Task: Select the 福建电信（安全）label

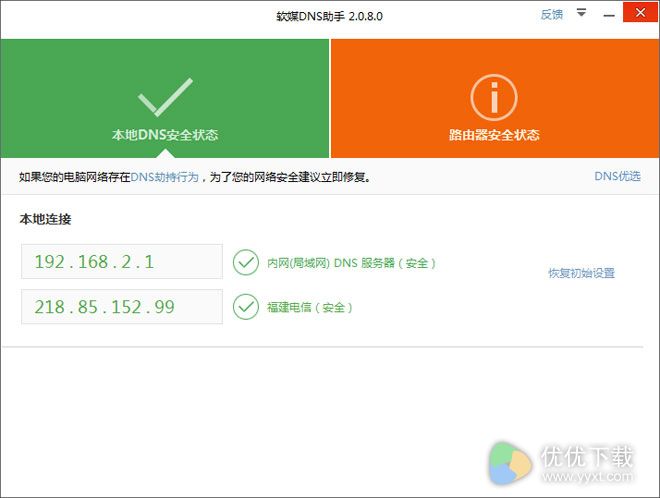Action: coord(309,307)
